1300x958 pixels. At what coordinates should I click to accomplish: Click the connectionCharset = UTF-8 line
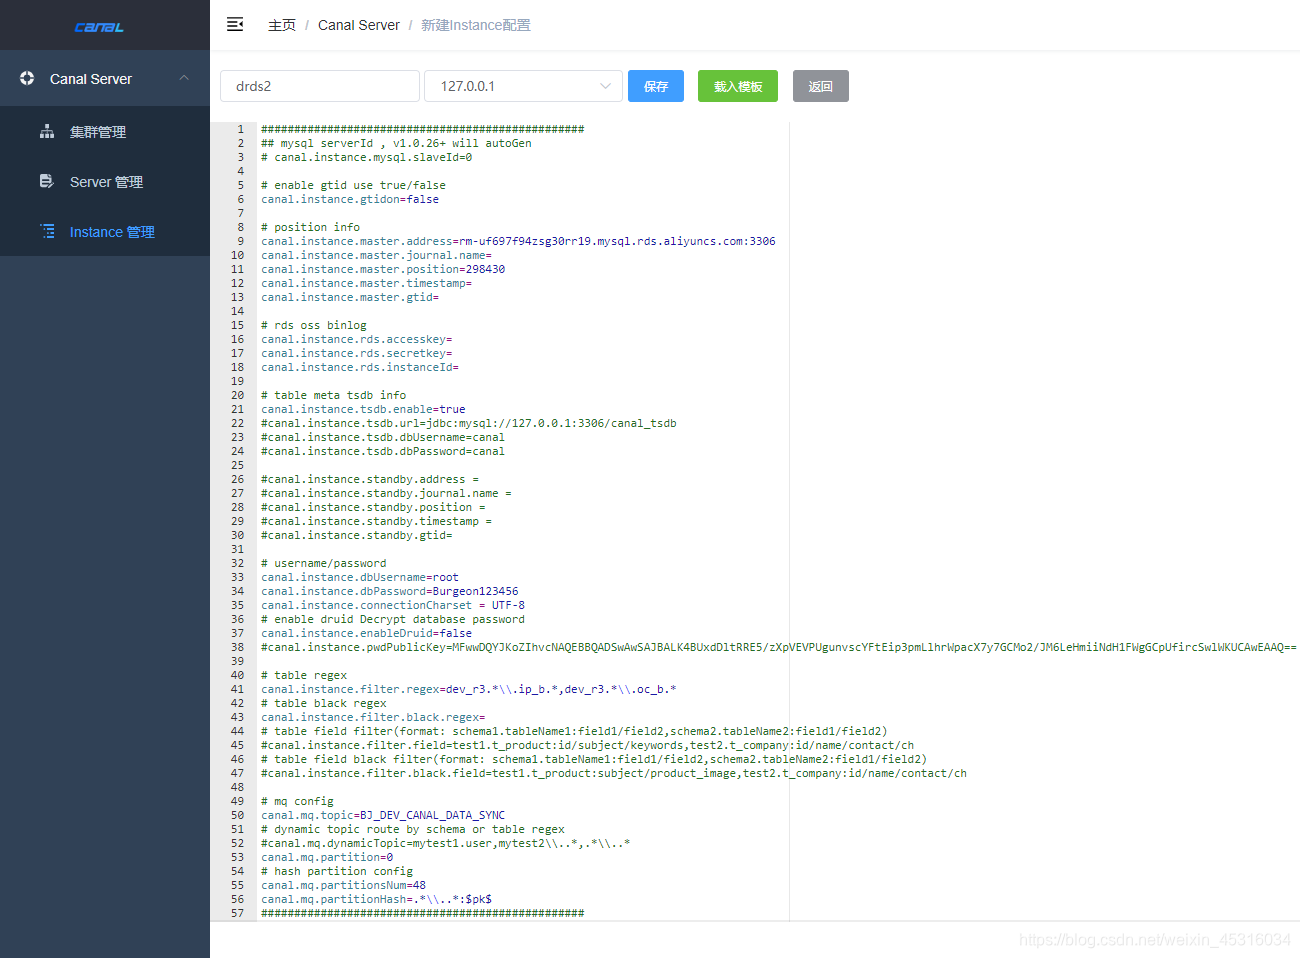[393, 605]
